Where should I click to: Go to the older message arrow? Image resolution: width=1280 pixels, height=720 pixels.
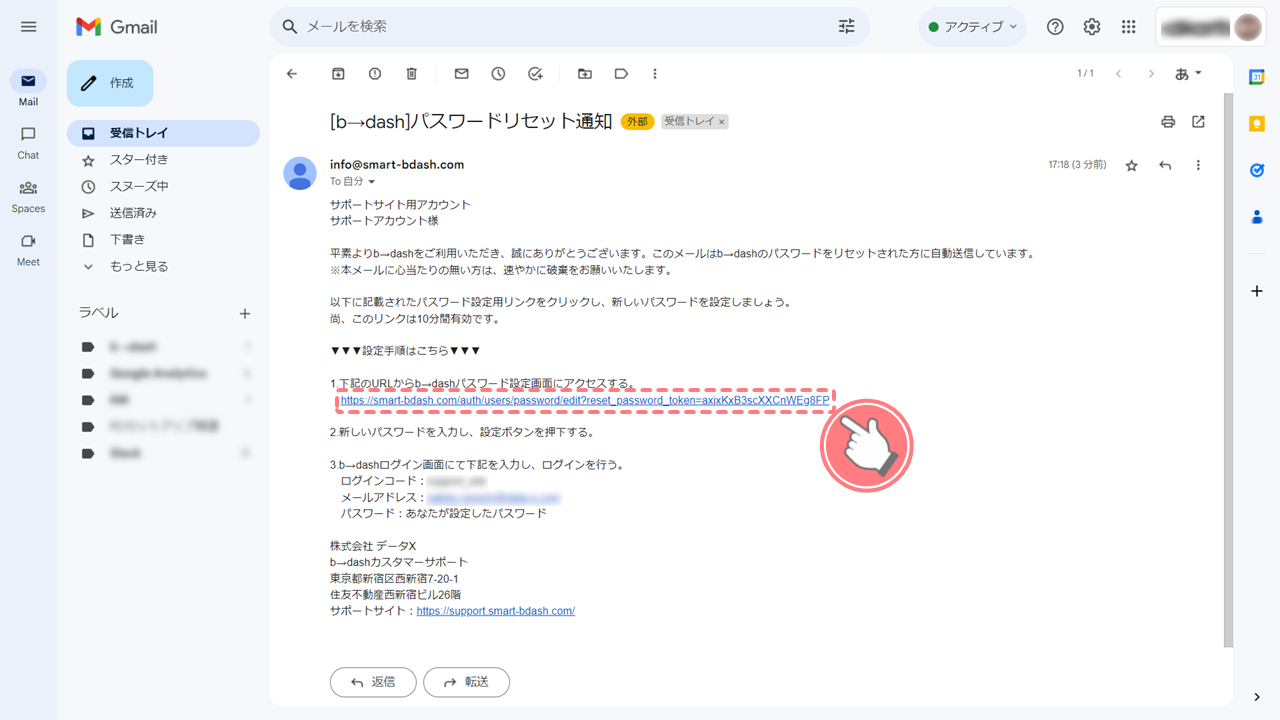[x=1151, y=73]
